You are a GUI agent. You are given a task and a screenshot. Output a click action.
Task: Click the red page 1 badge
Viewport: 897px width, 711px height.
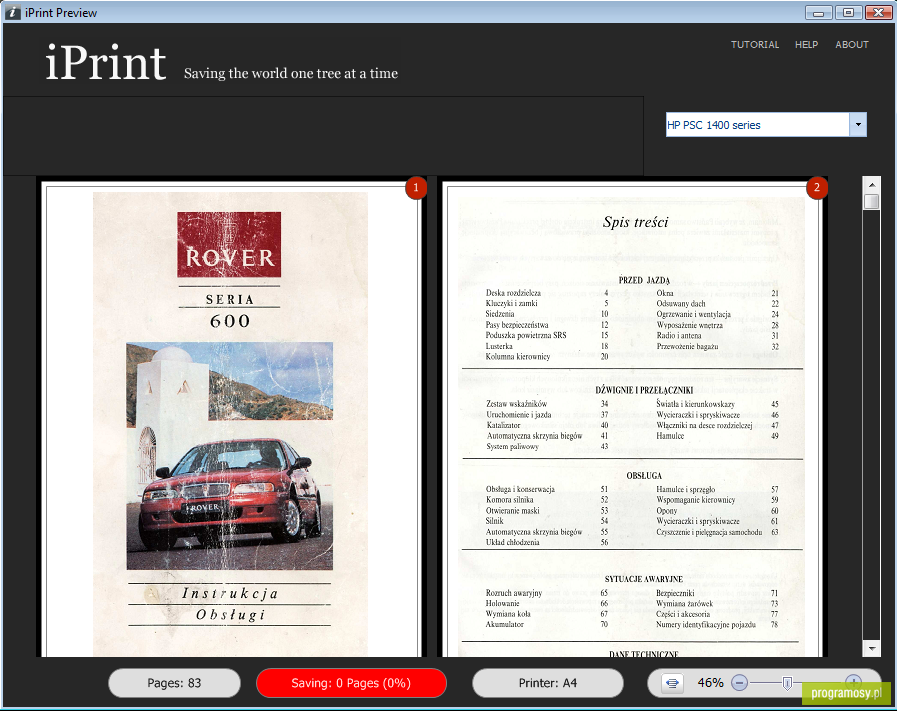416,188
